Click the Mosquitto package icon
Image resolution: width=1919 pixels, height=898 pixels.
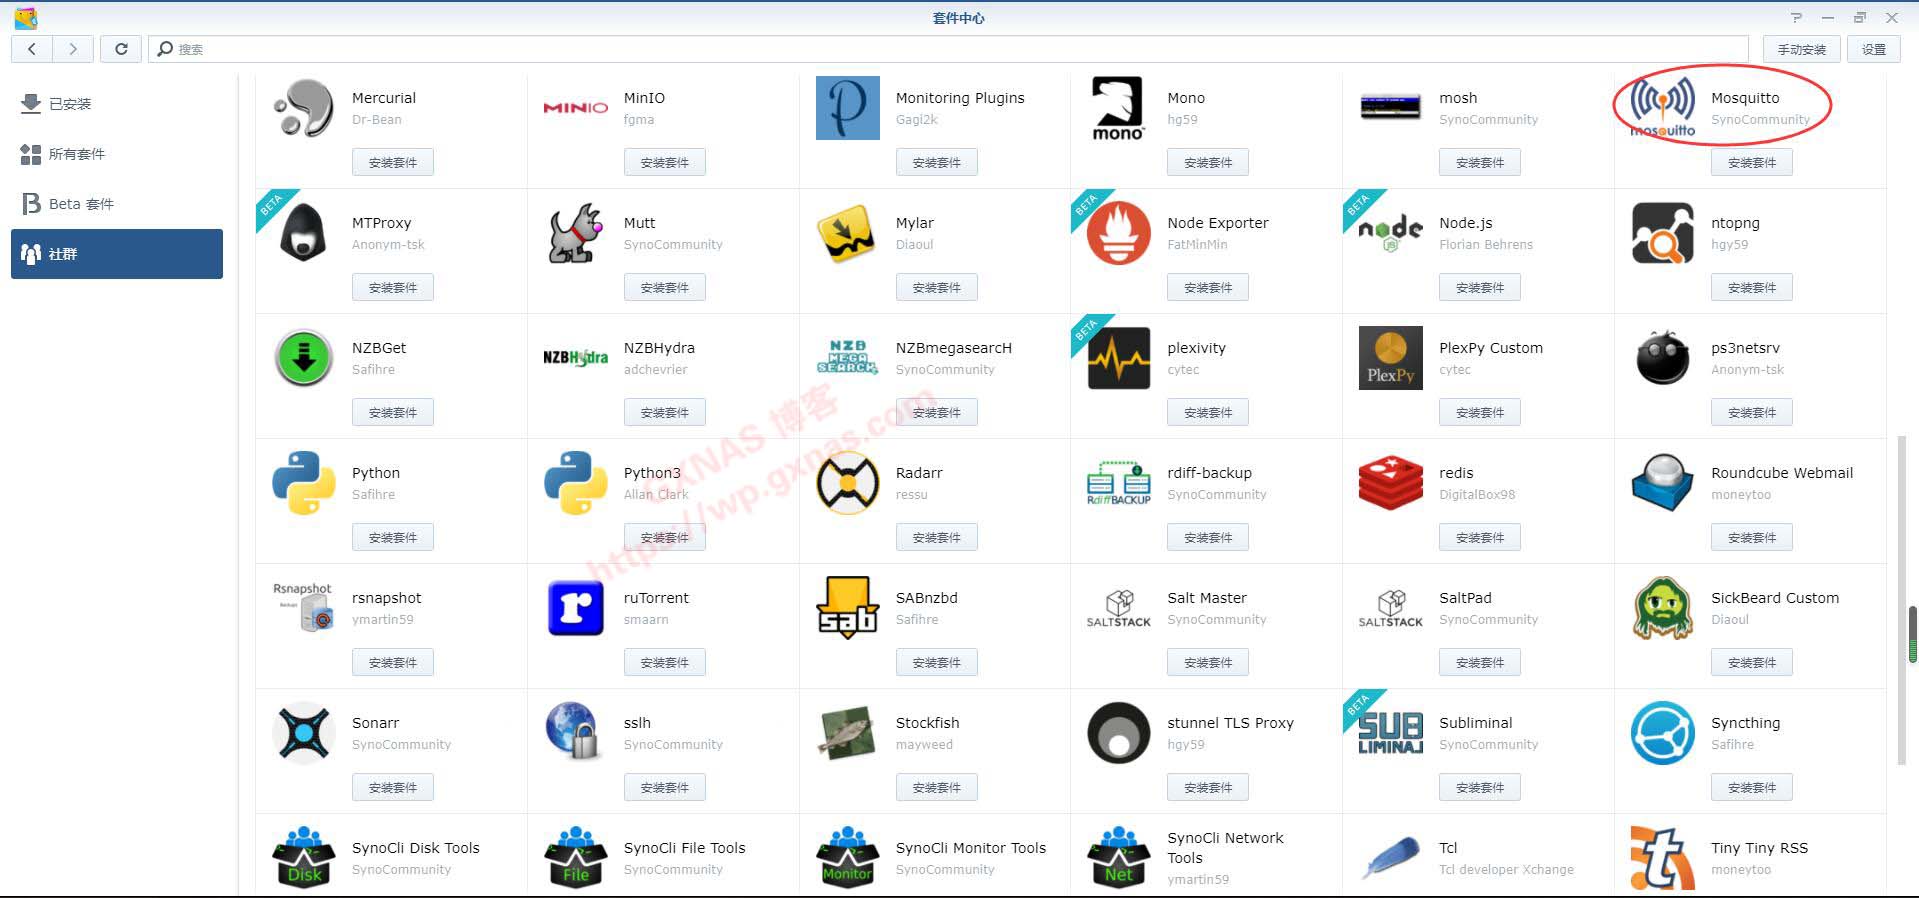pos(1663,108)
